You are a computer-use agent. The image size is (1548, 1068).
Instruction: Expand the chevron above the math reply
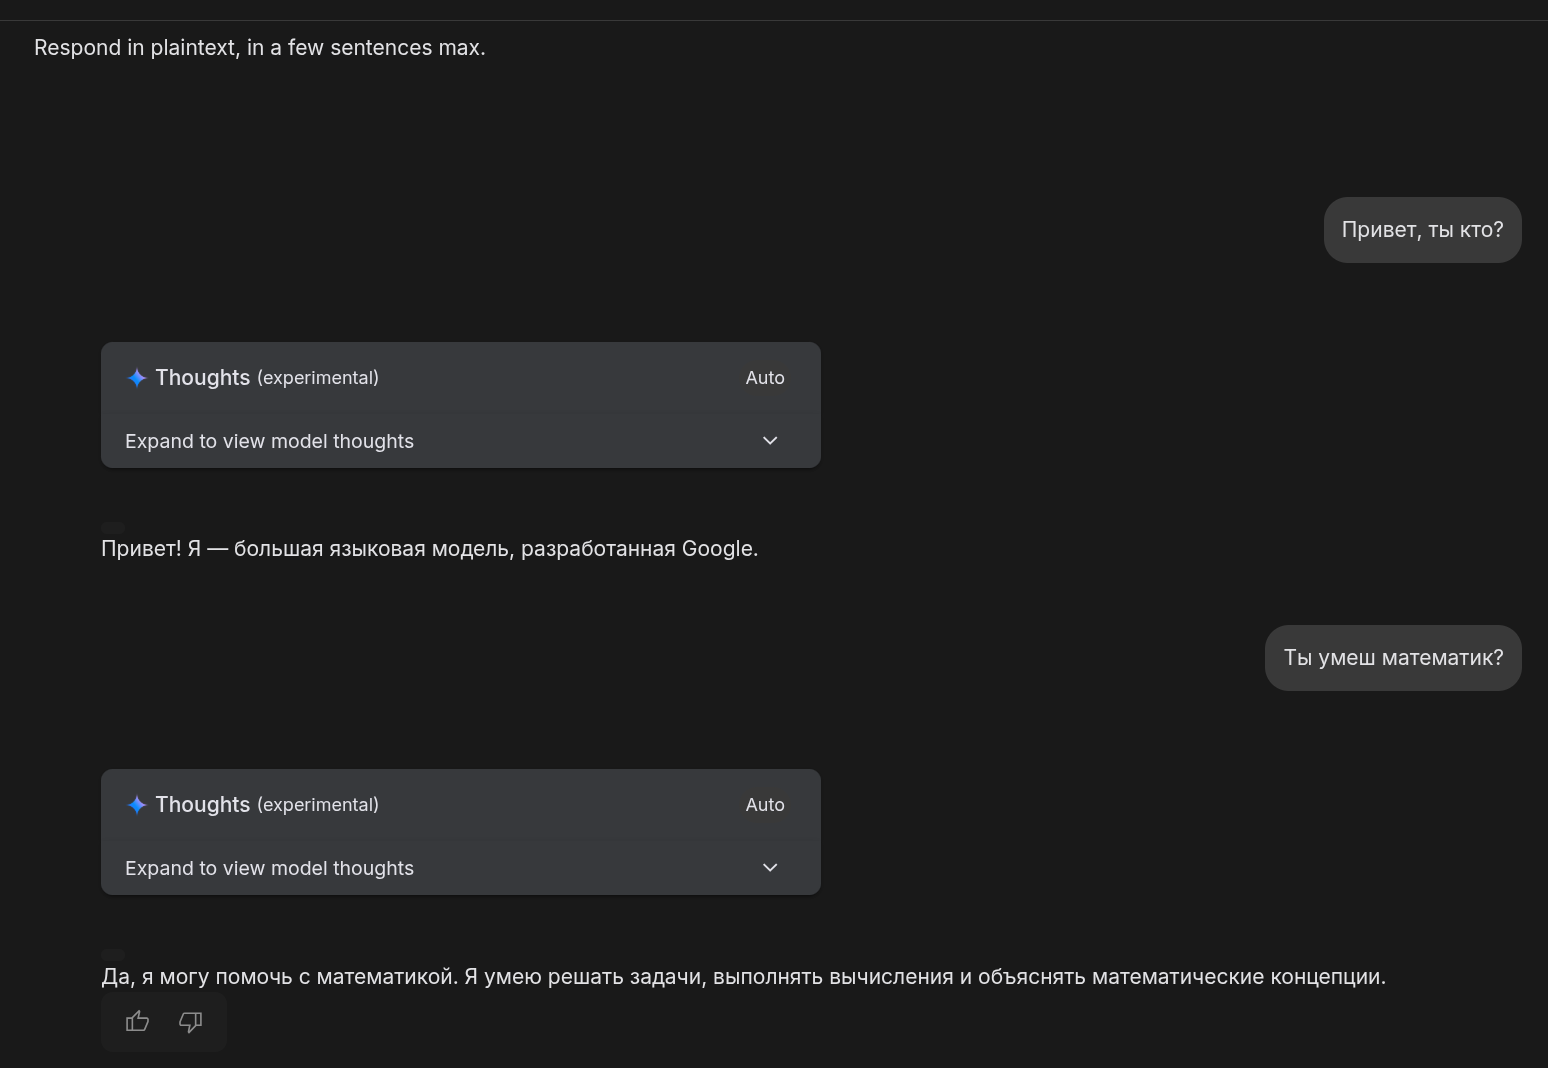(x=770, y=868)
